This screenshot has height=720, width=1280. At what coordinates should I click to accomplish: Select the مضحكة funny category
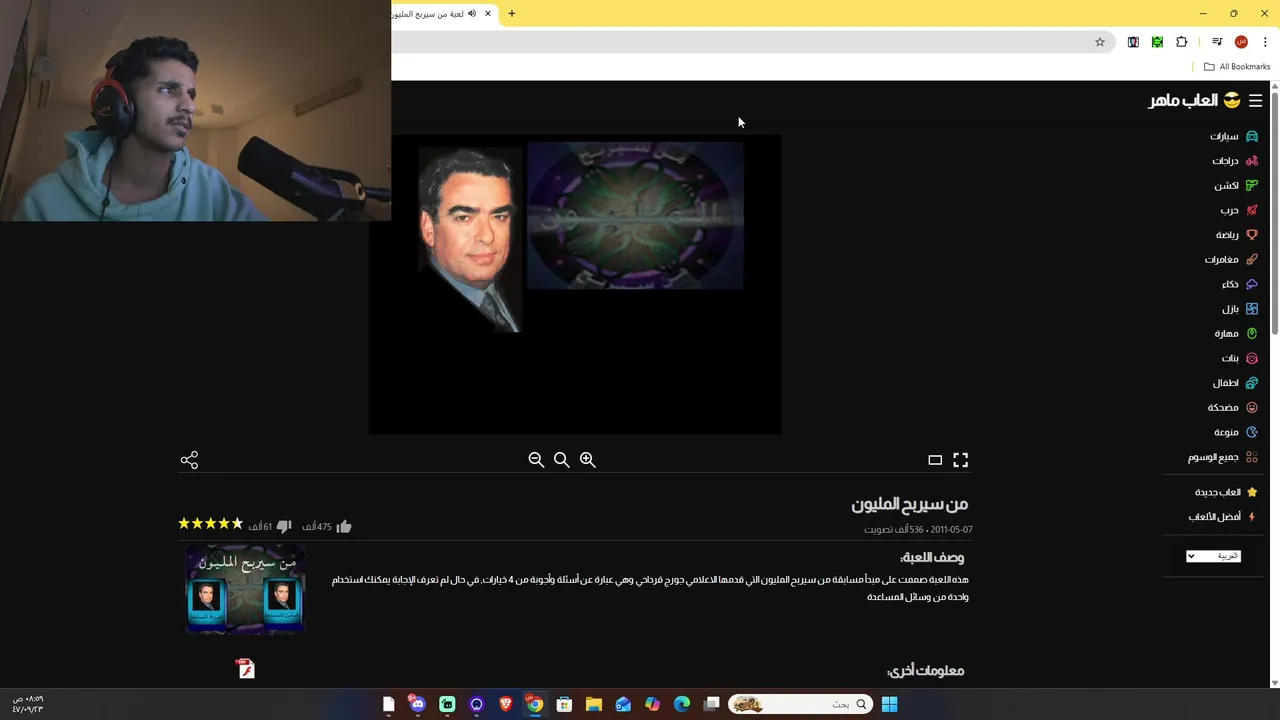(x=1232, y=407)
